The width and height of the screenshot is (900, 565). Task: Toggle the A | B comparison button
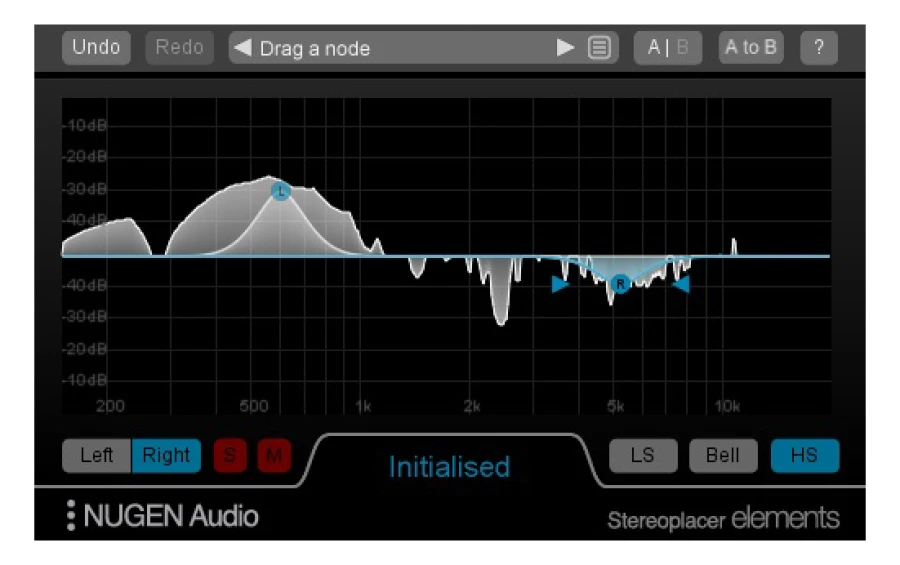[x=668, y=47]
